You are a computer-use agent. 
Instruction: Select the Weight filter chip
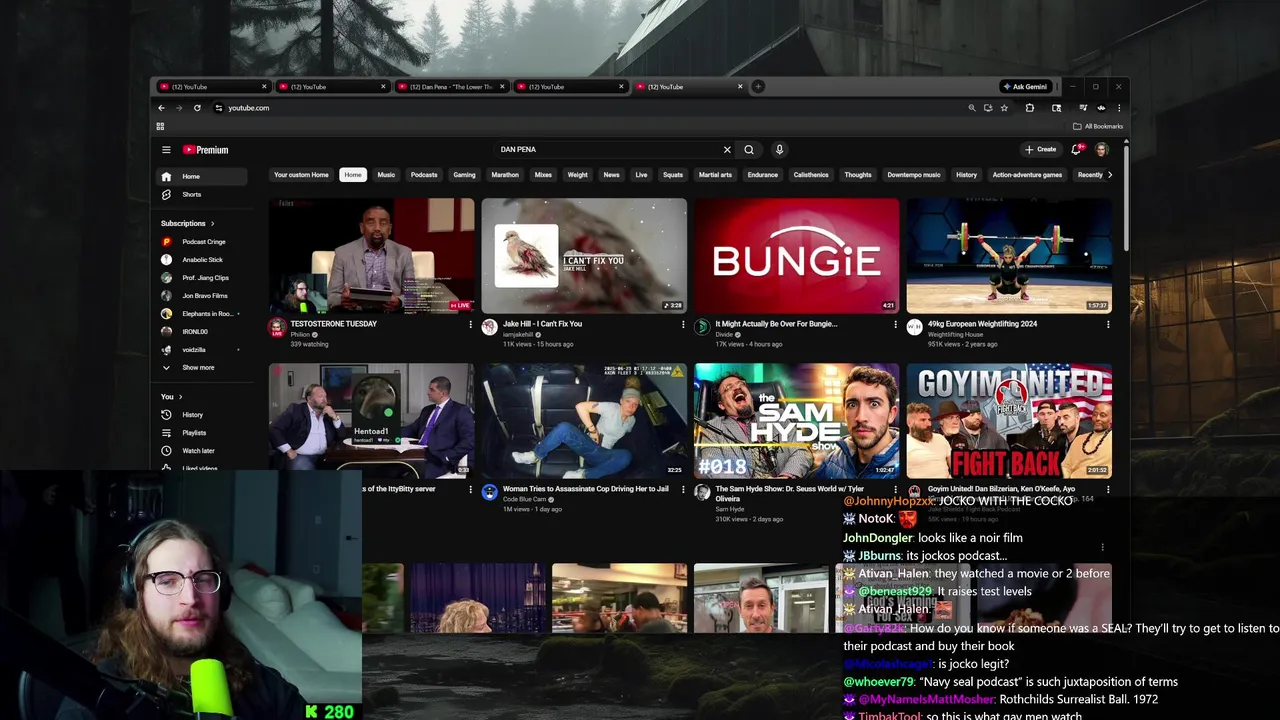(x=578, y=175)
